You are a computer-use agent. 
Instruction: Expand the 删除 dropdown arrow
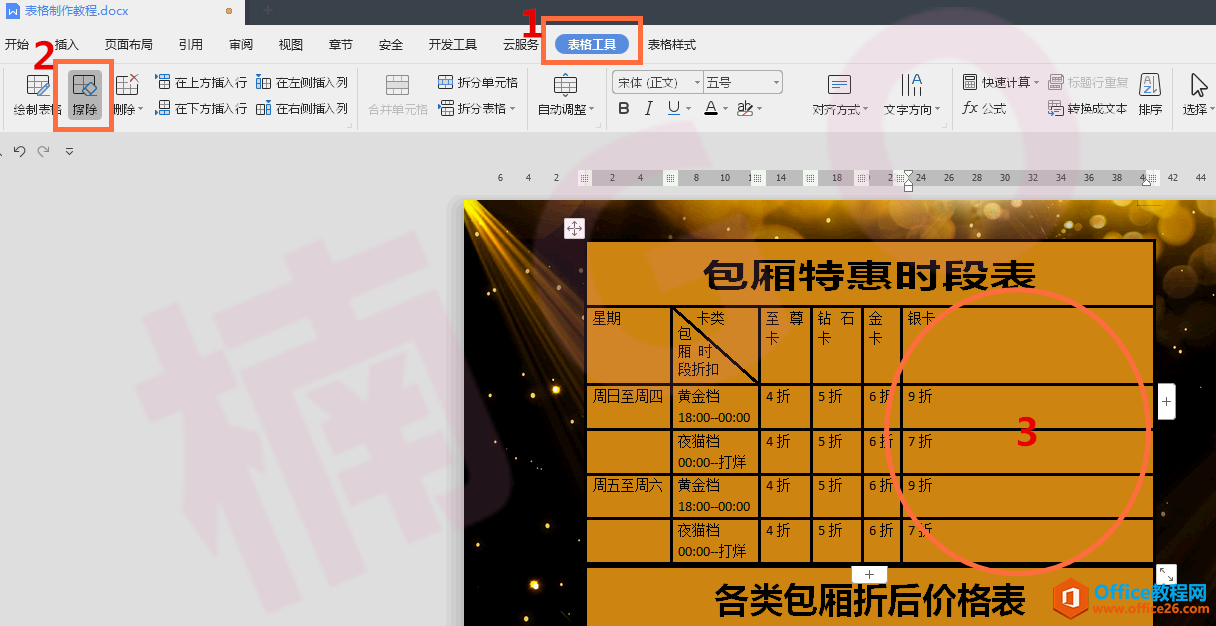[x=141, y=109]
